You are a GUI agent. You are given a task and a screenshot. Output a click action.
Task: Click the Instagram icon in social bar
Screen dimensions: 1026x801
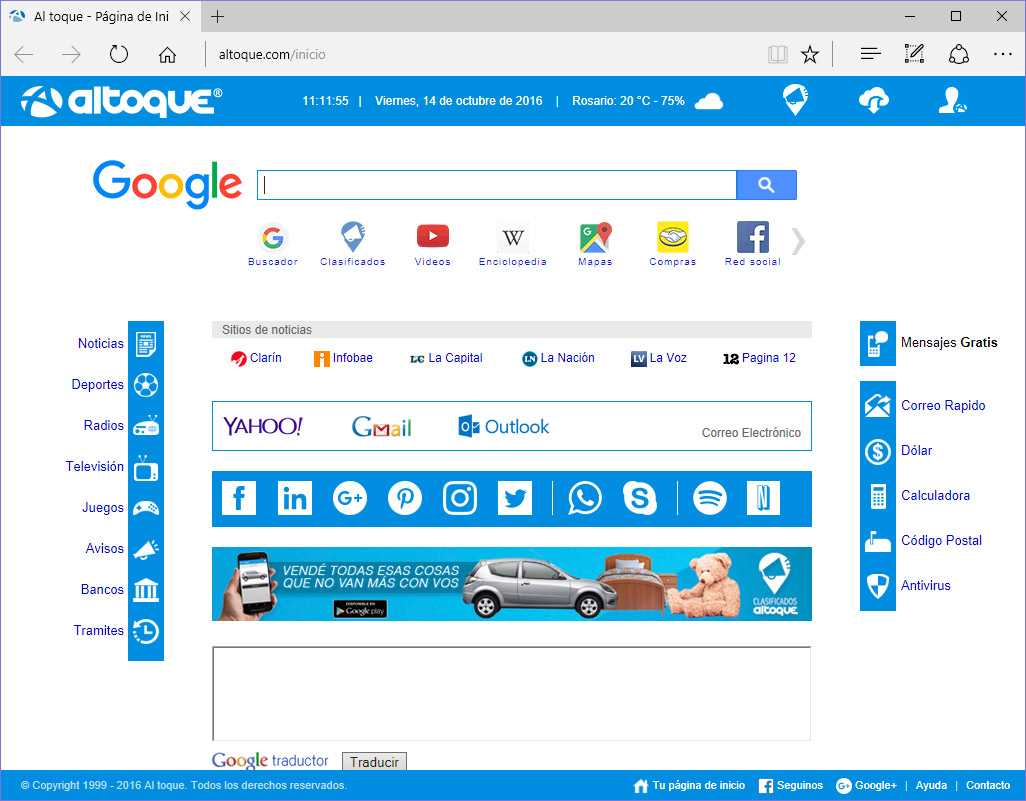460,499
